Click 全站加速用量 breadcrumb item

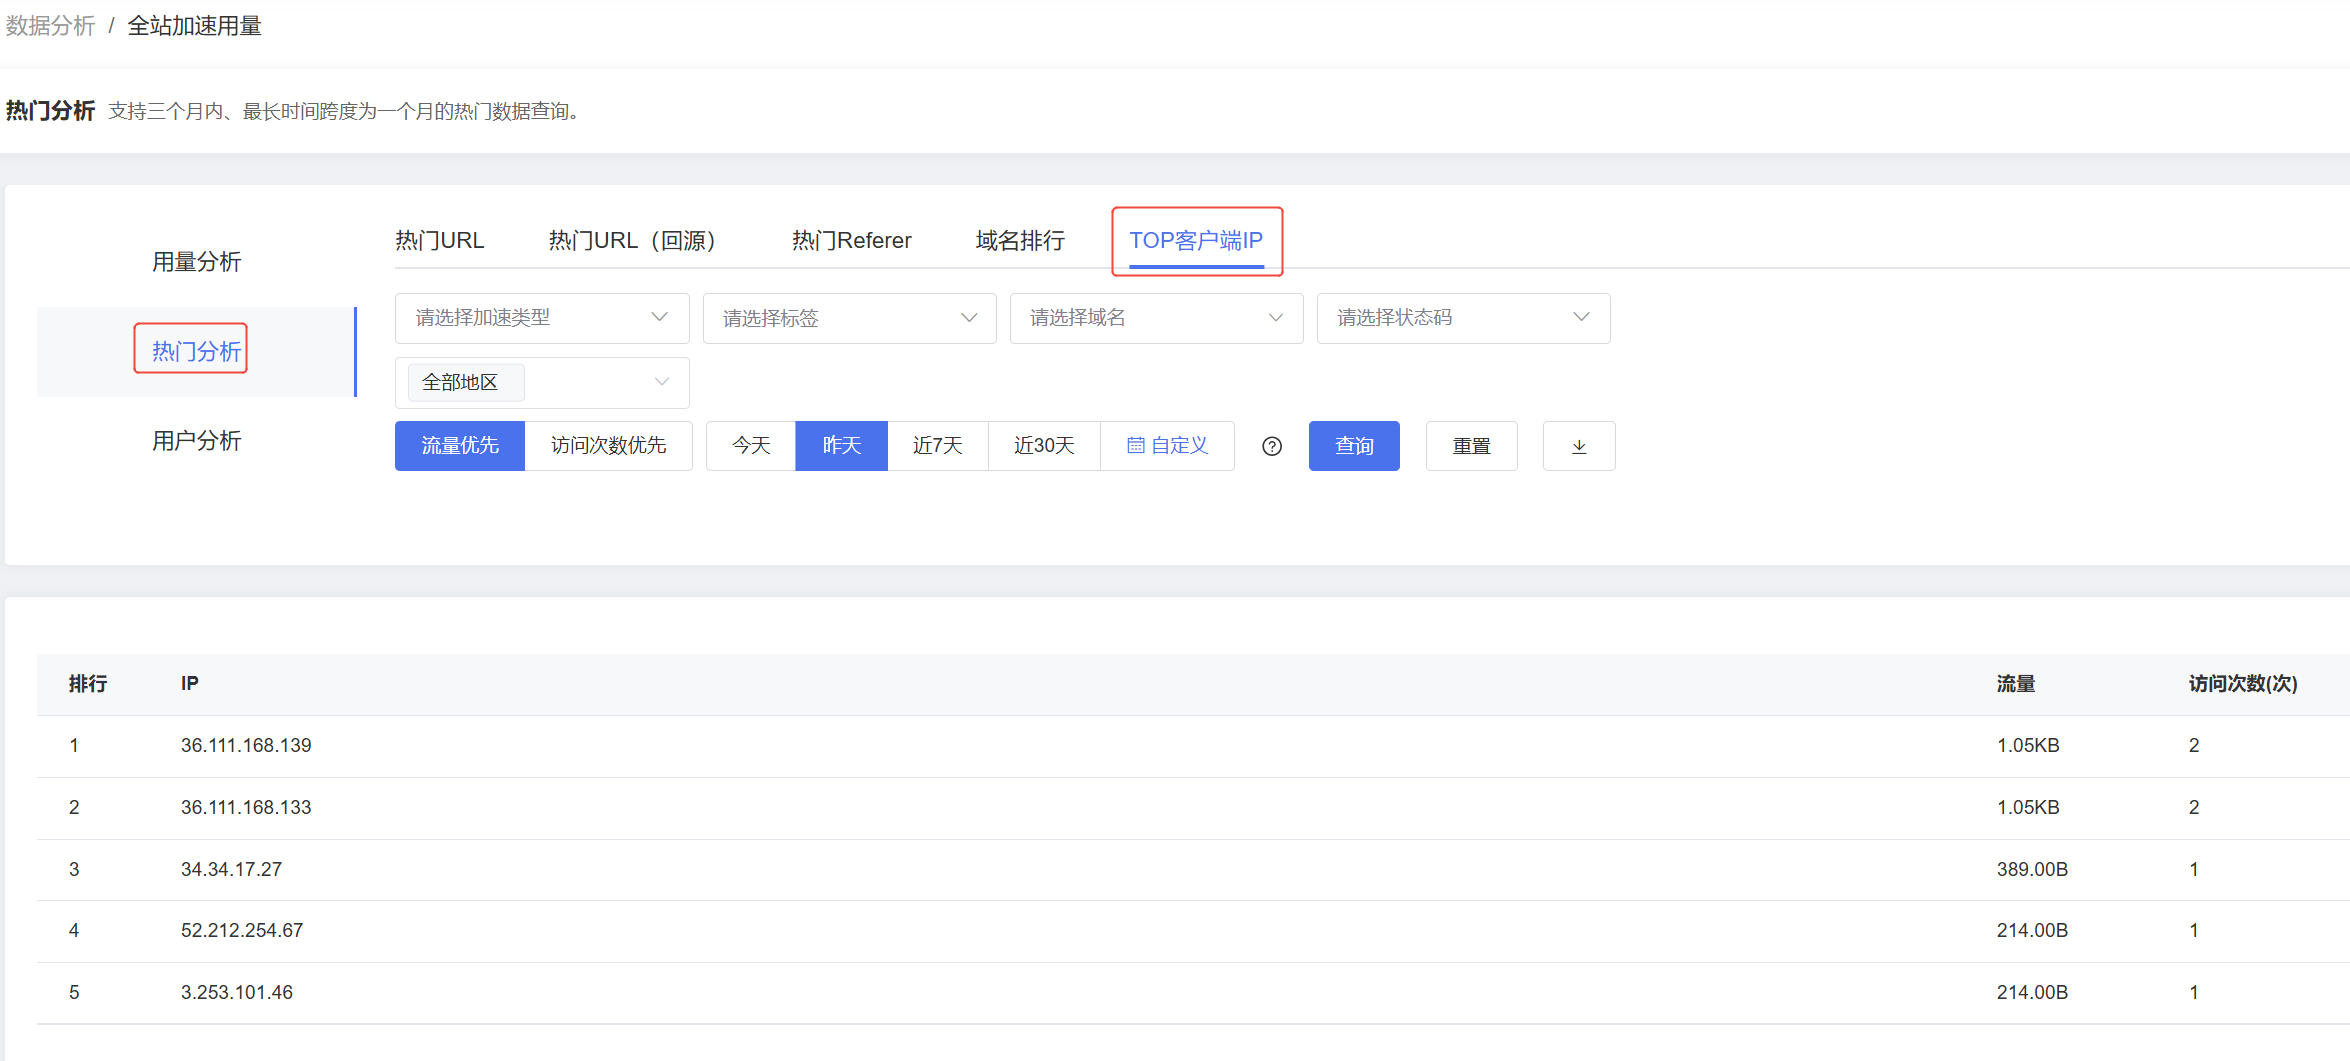coord(194,26)
